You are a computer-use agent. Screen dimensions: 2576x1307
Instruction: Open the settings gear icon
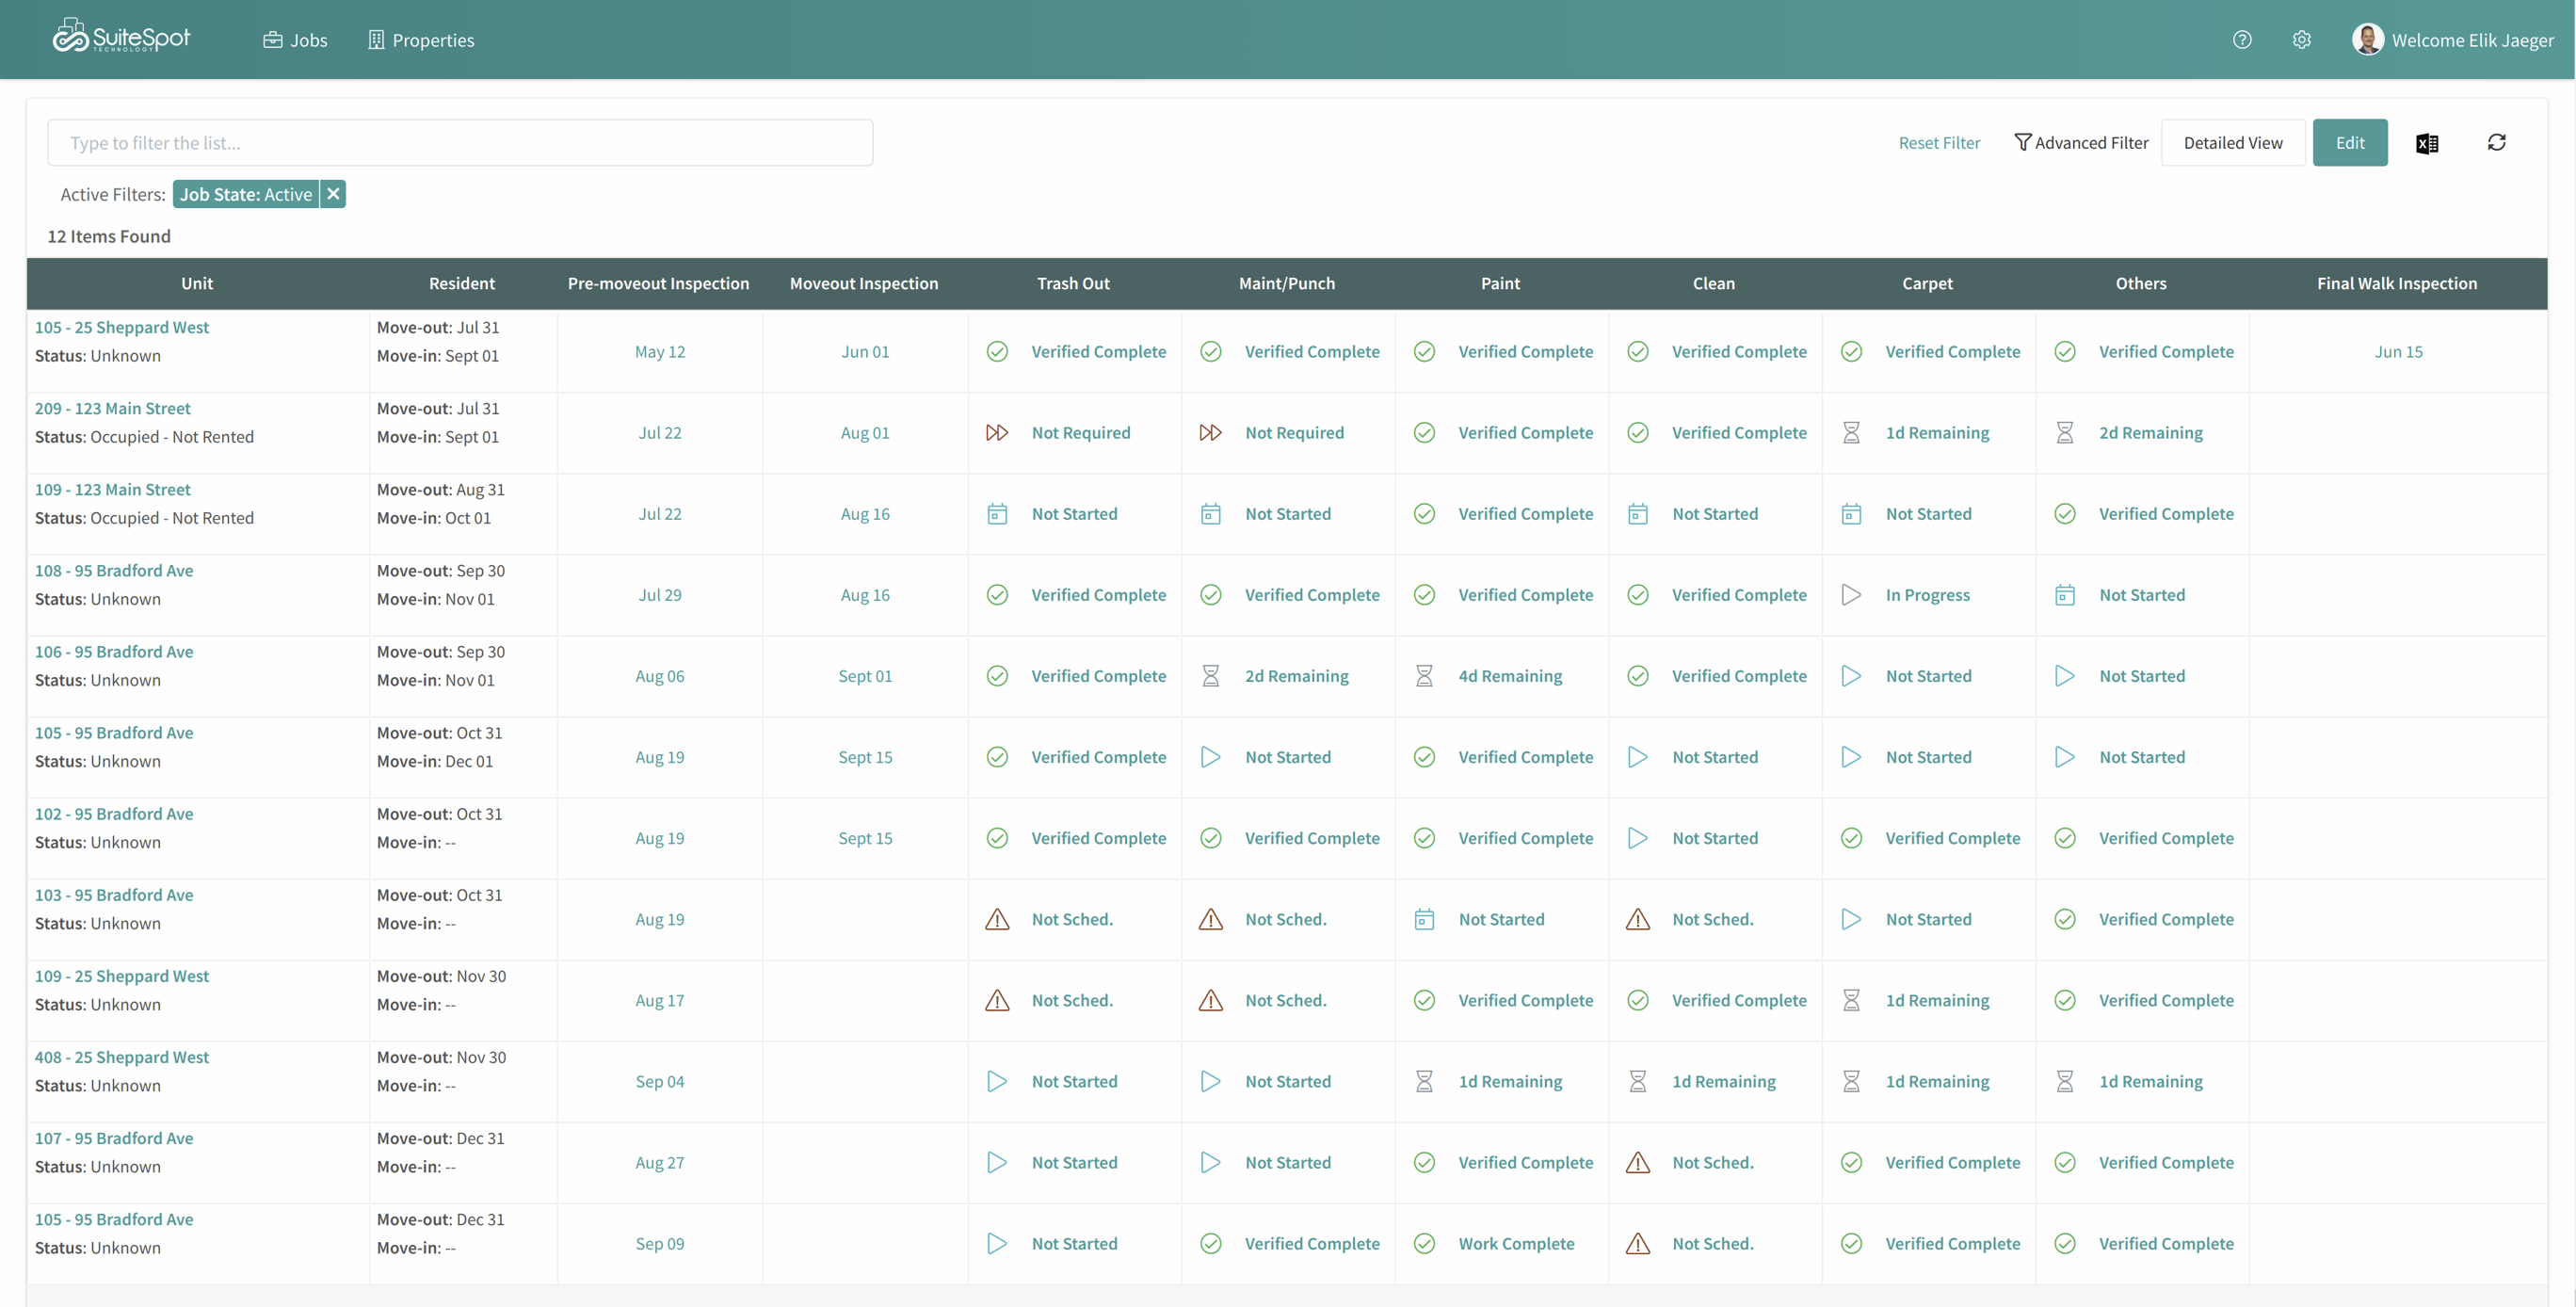[2301, 40]
